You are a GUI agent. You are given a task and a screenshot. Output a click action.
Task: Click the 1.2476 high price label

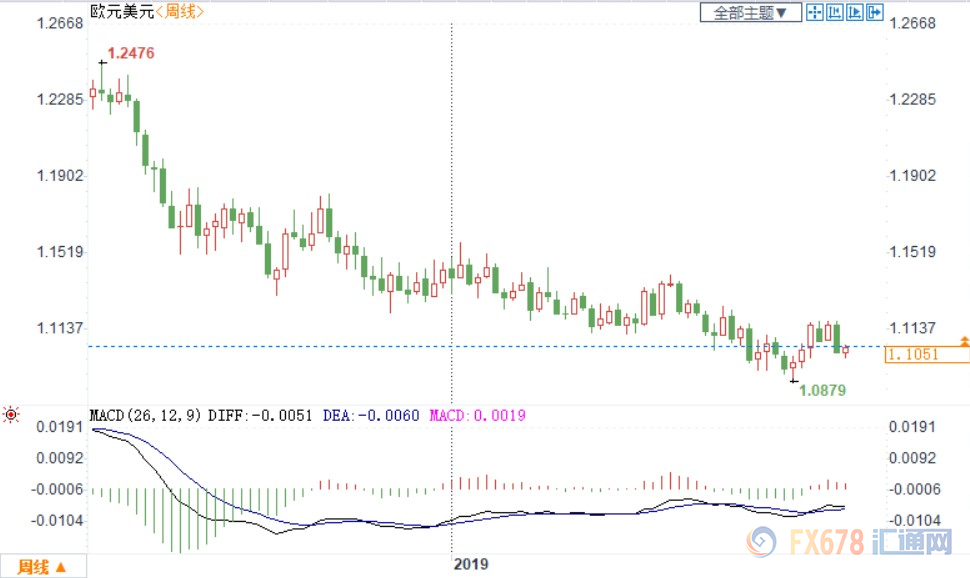[x=131, y=53]
